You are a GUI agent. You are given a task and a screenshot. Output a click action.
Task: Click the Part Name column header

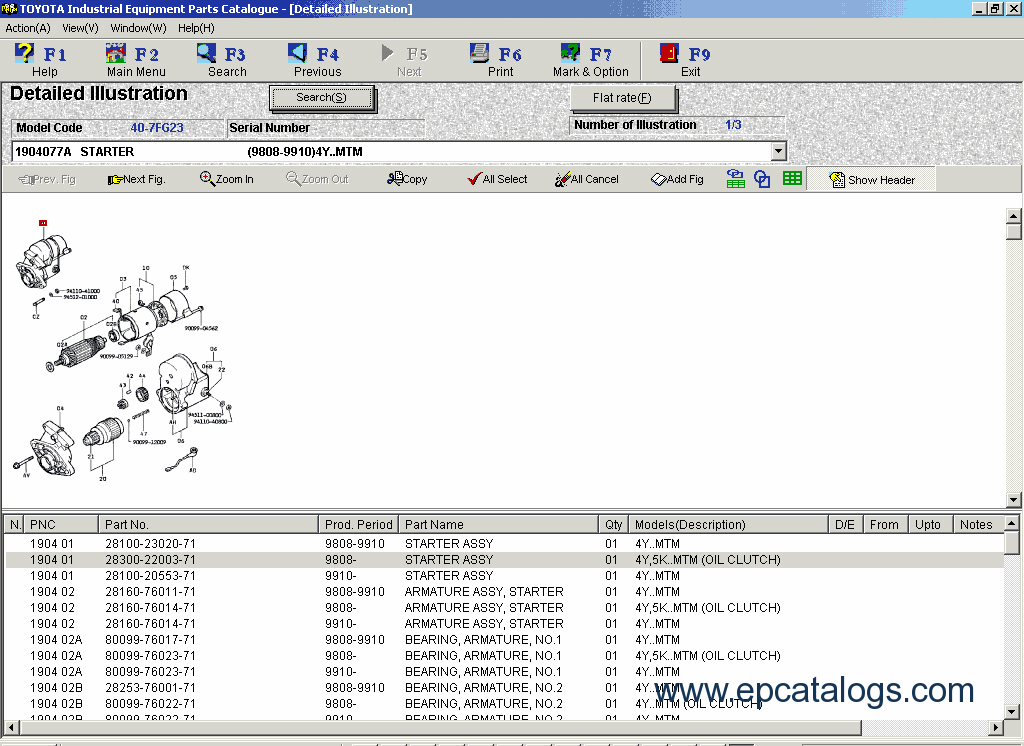coord(499,525)
